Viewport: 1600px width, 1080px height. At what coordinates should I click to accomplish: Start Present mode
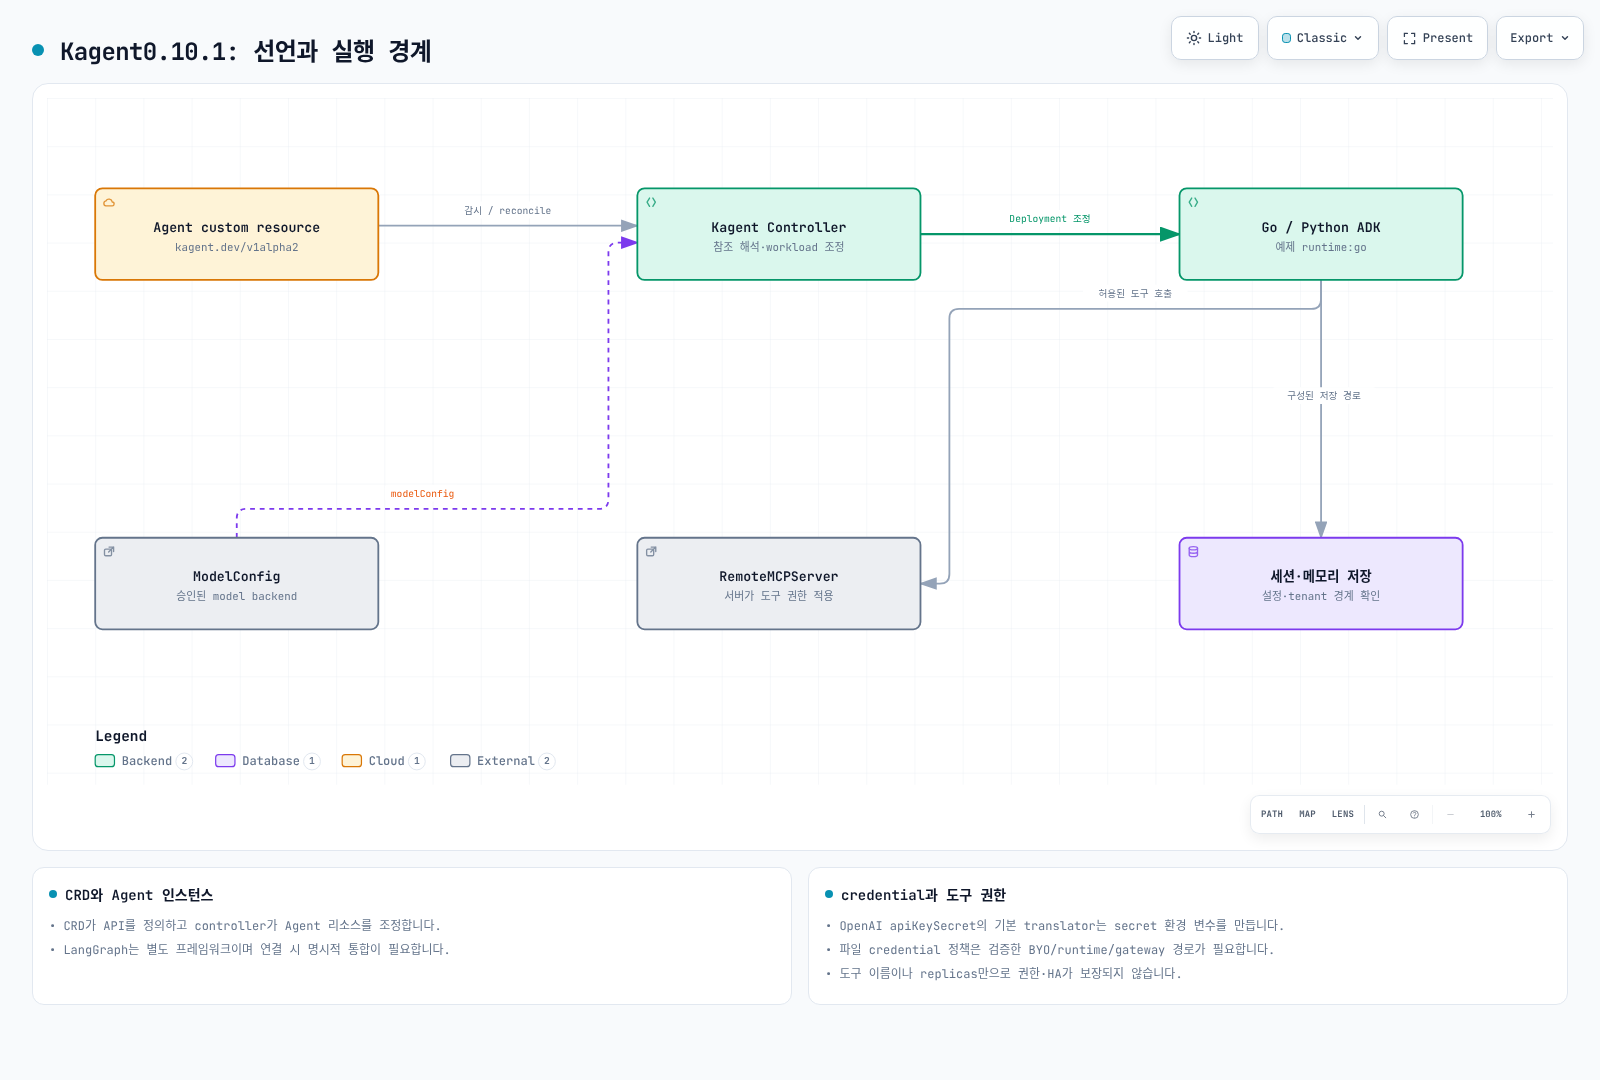[x=1437, y=38]
